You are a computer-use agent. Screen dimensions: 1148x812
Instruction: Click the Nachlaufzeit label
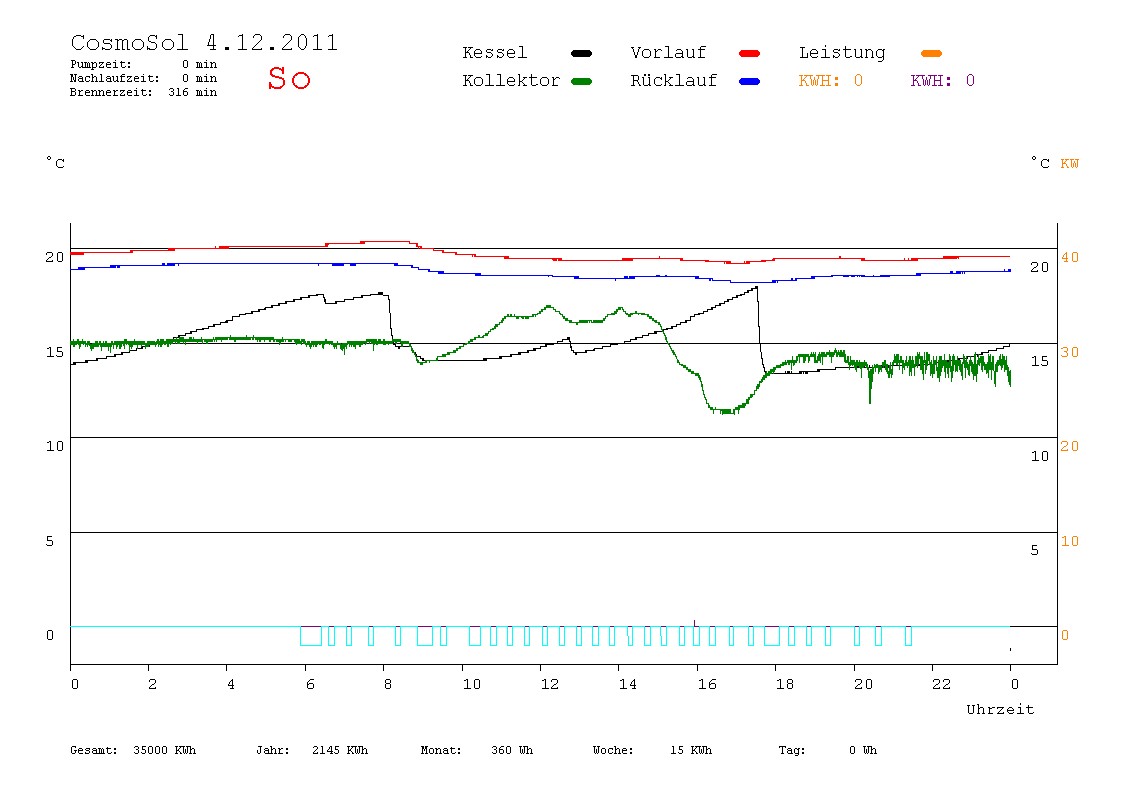coord(114,78)
